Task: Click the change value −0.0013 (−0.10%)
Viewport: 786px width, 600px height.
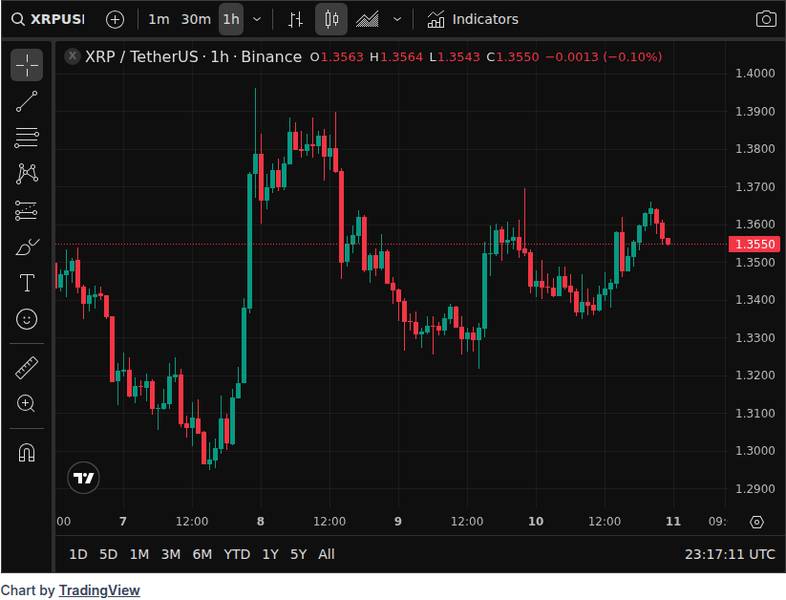Action: click(604, 57)
